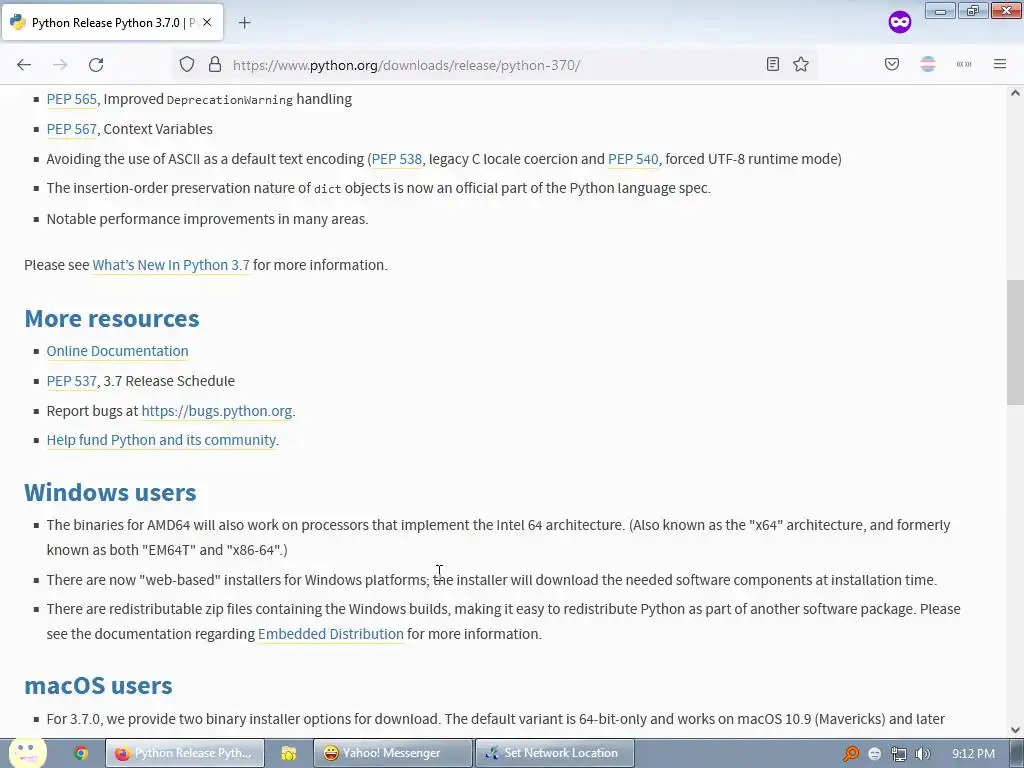The image size is (1024, 768).
Task: Click the forward navigation arrow
Action: (x=60, y=65)
